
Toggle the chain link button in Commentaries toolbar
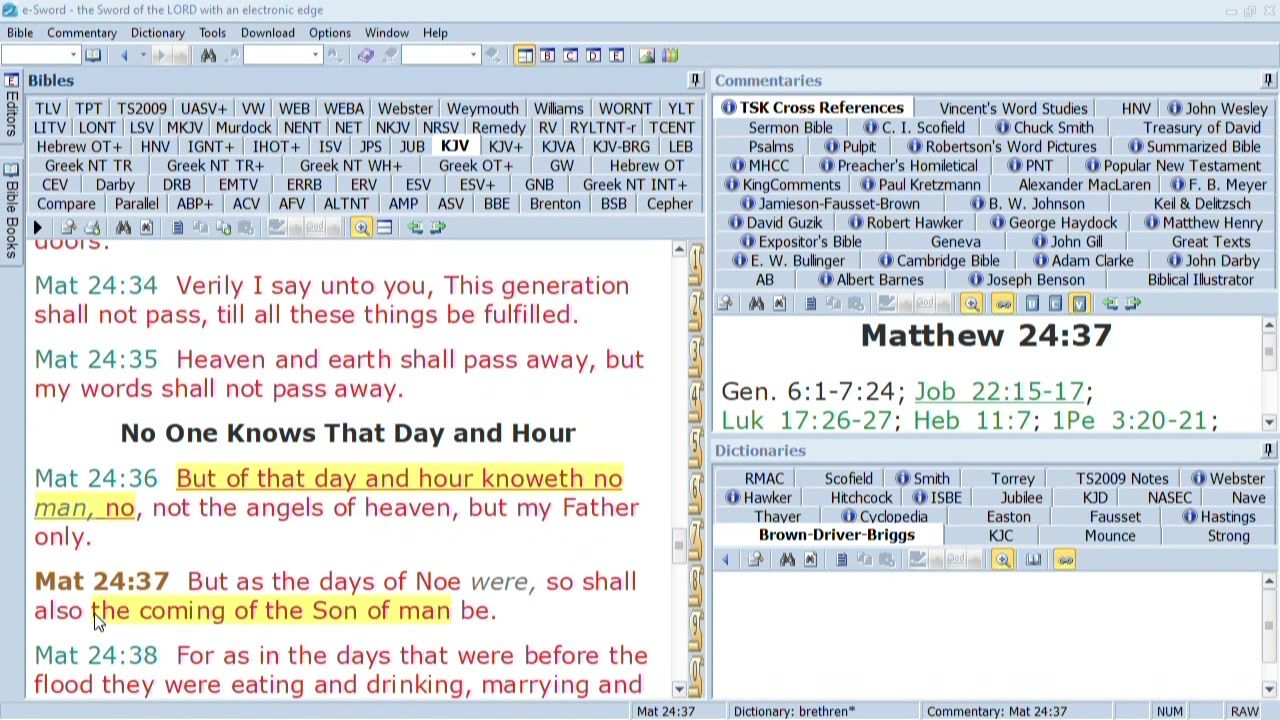pyautogui.click(x=1003, y=304)
